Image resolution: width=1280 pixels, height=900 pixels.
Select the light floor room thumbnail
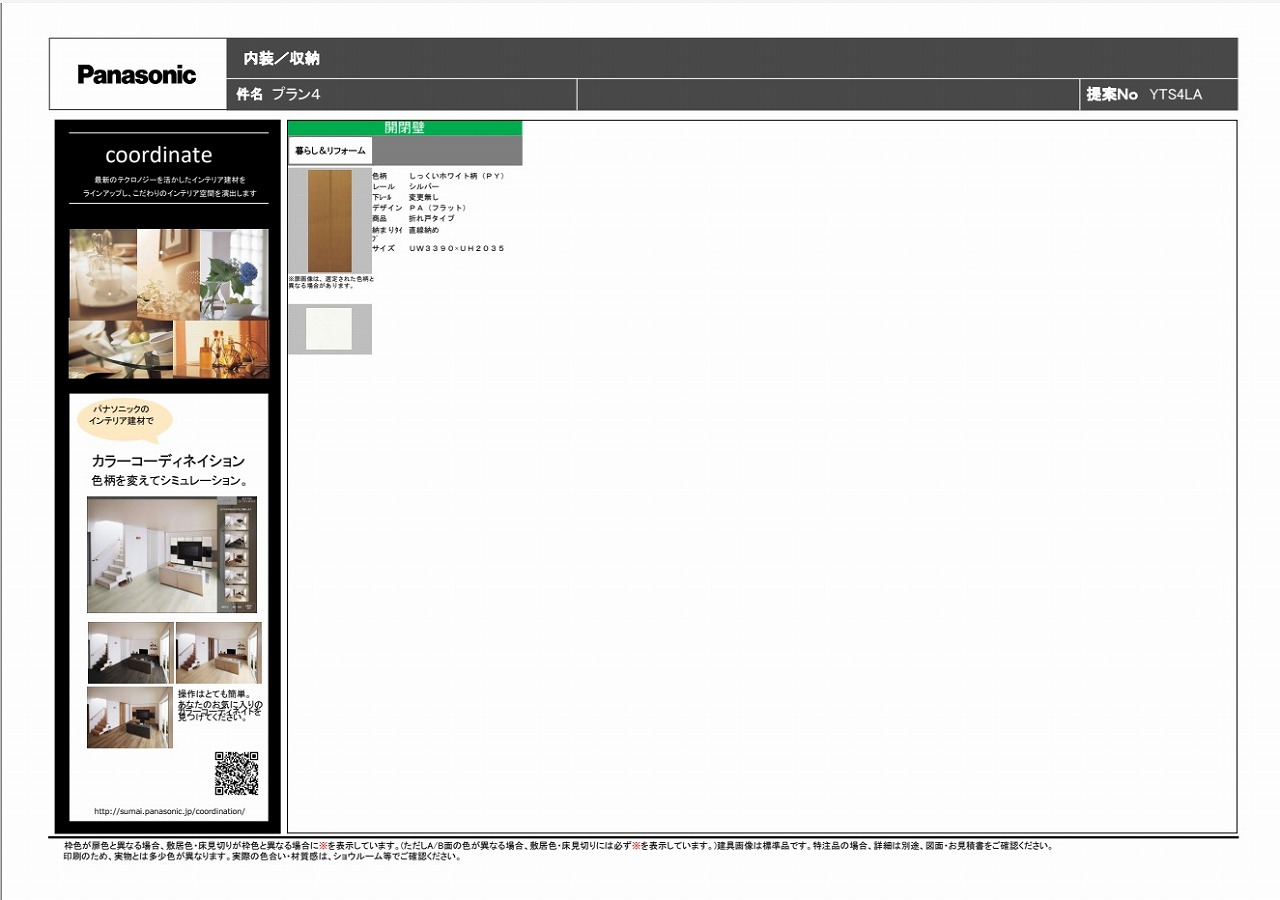point(218,652)
